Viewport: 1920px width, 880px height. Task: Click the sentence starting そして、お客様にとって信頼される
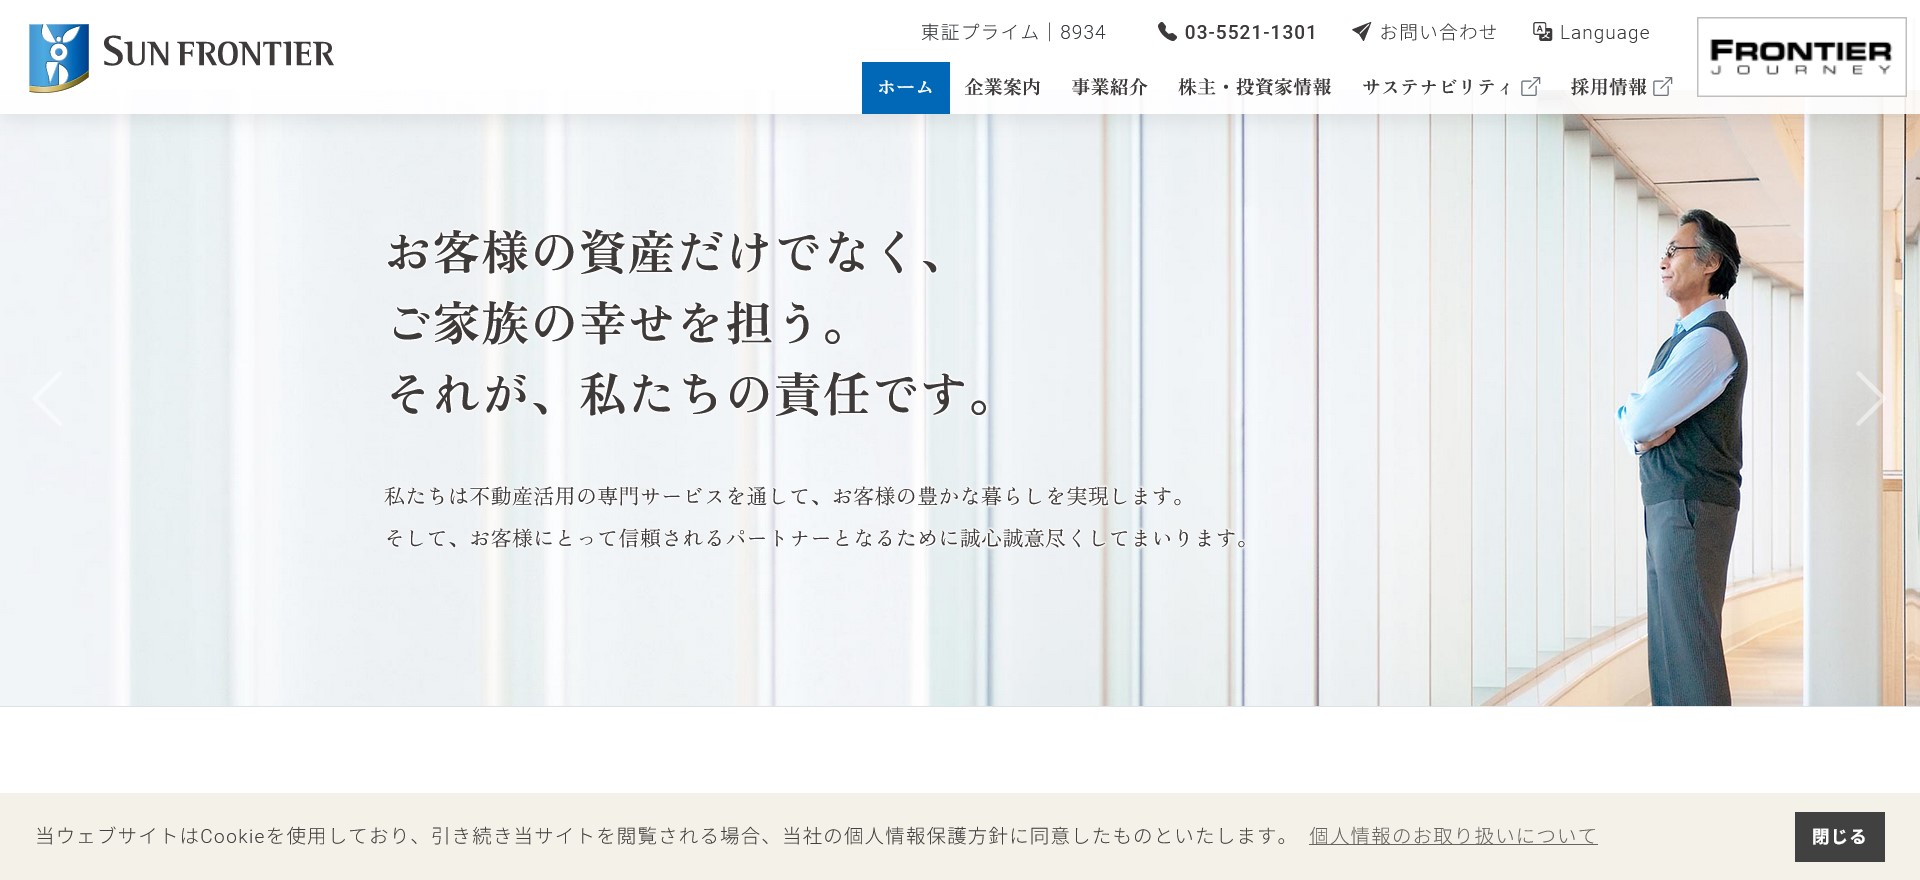tap(819, 538)
